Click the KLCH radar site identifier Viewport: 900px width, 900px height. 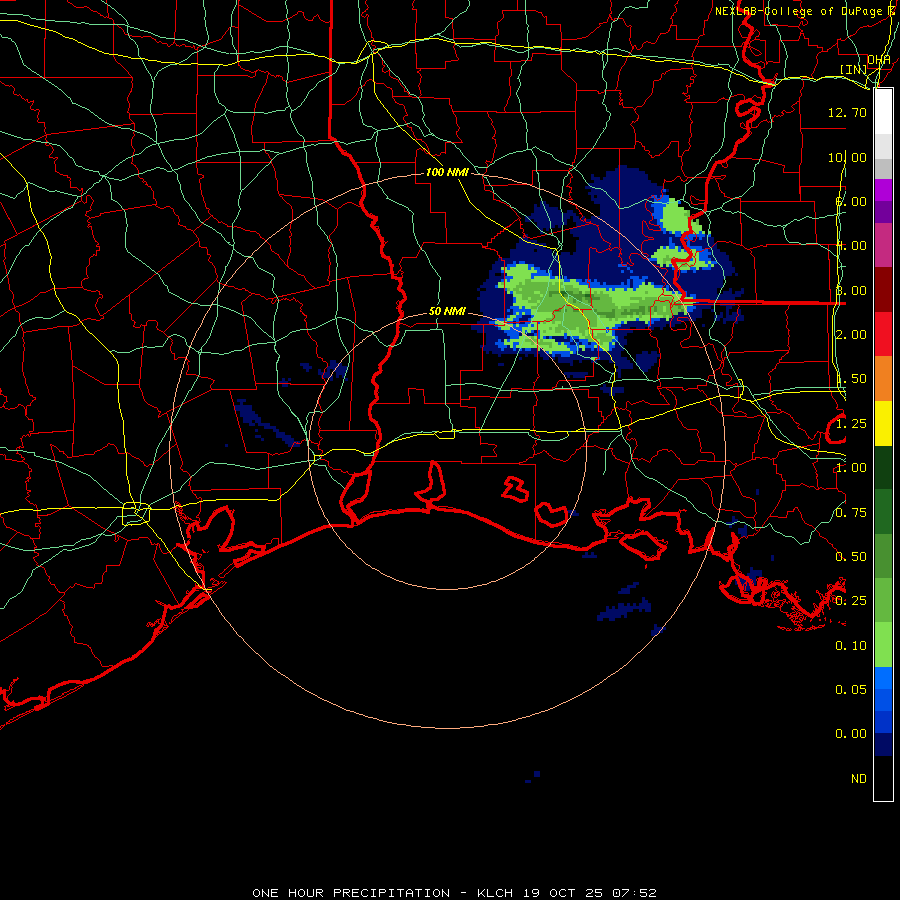pos(495,893)
